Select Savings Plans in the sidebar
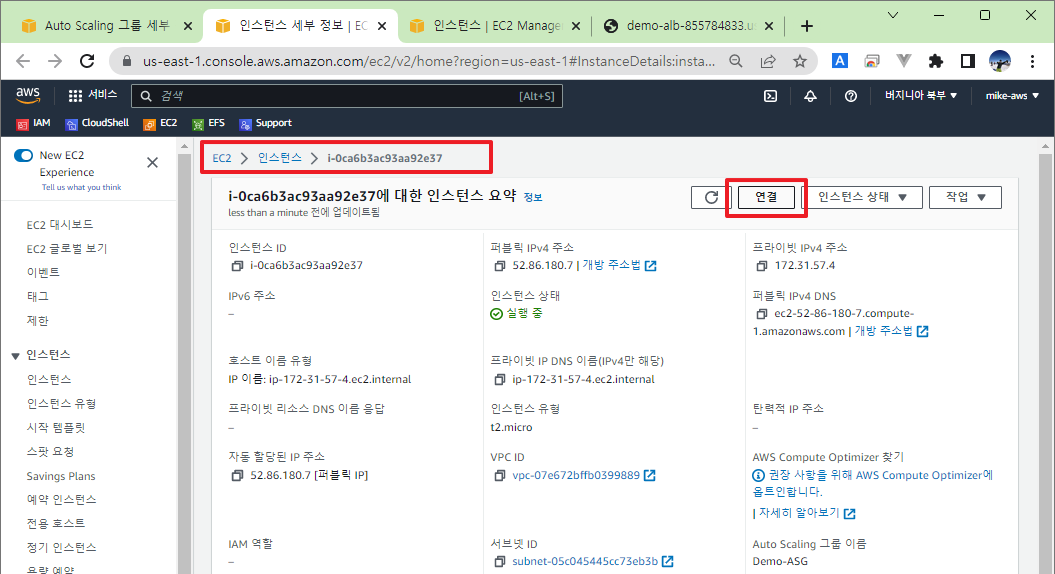 pyautogui.click(x=61, y=476)
